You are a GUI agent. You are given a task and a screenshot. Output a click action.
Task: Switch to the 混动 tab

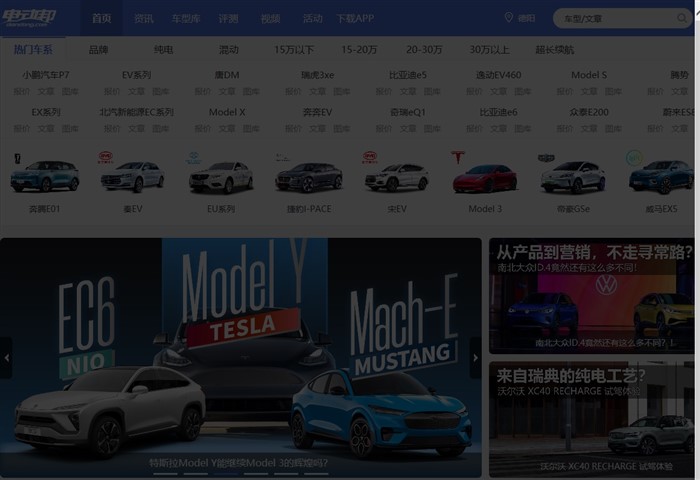point(229,50)
